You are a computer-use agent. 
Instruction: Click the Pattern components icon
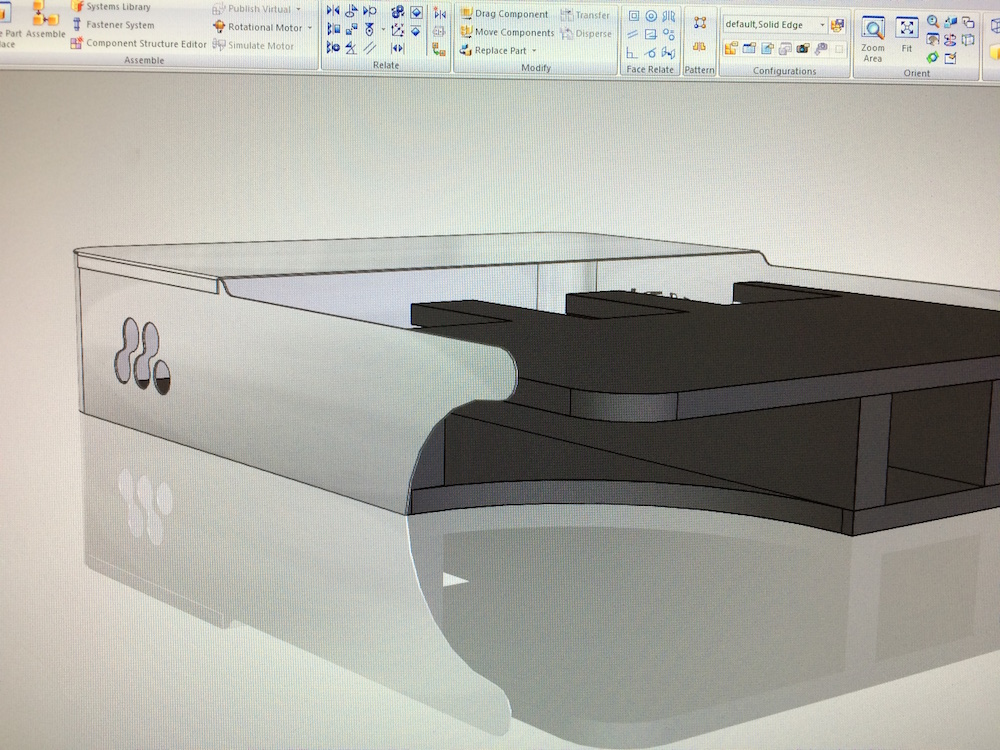[x=700, y=22]
